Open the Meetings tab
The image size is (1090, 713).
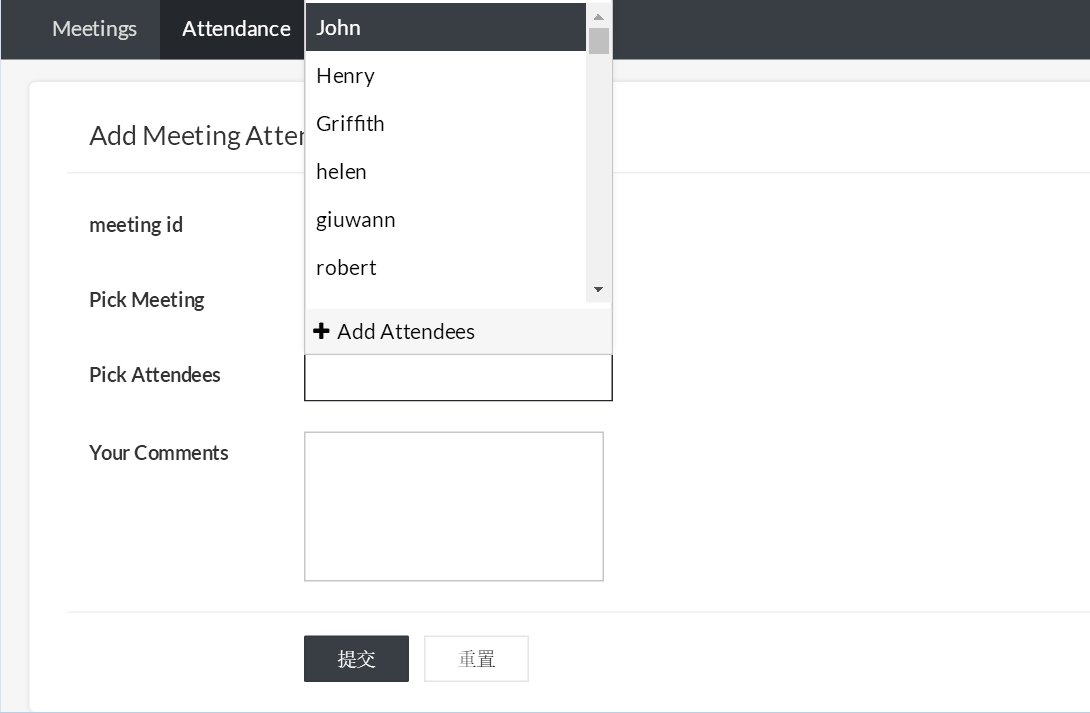pyautogui.click(x=94, y=29)
